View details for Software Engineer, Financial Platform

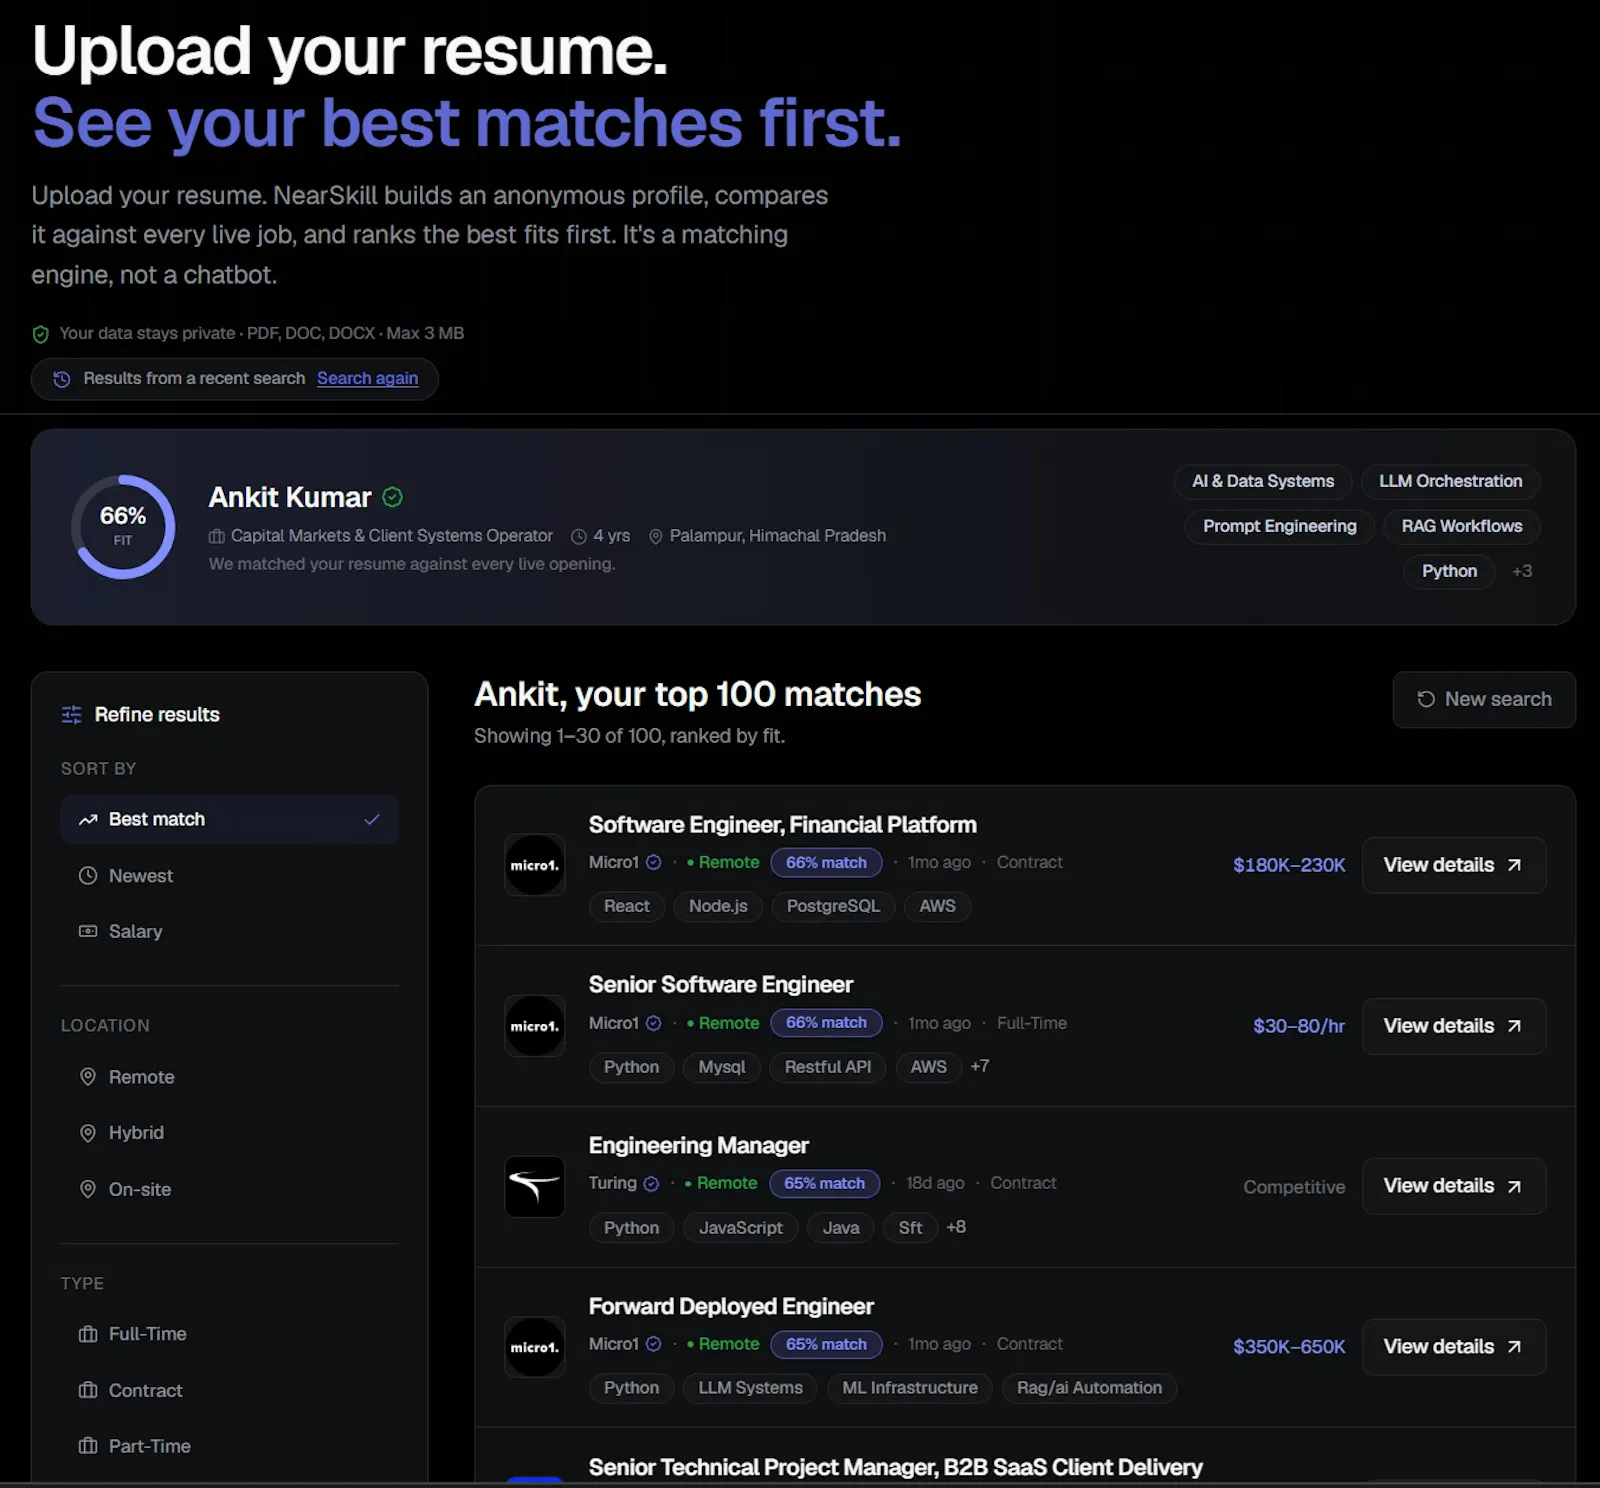tap(1453, 865)
